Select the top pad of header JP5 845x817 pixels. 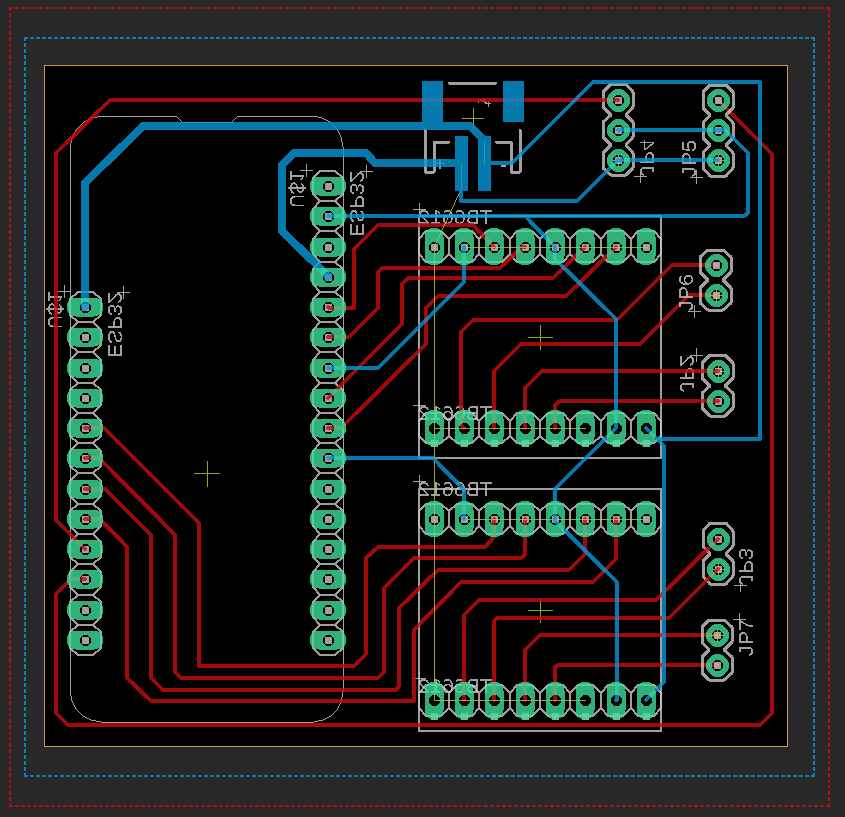[717, 100]
